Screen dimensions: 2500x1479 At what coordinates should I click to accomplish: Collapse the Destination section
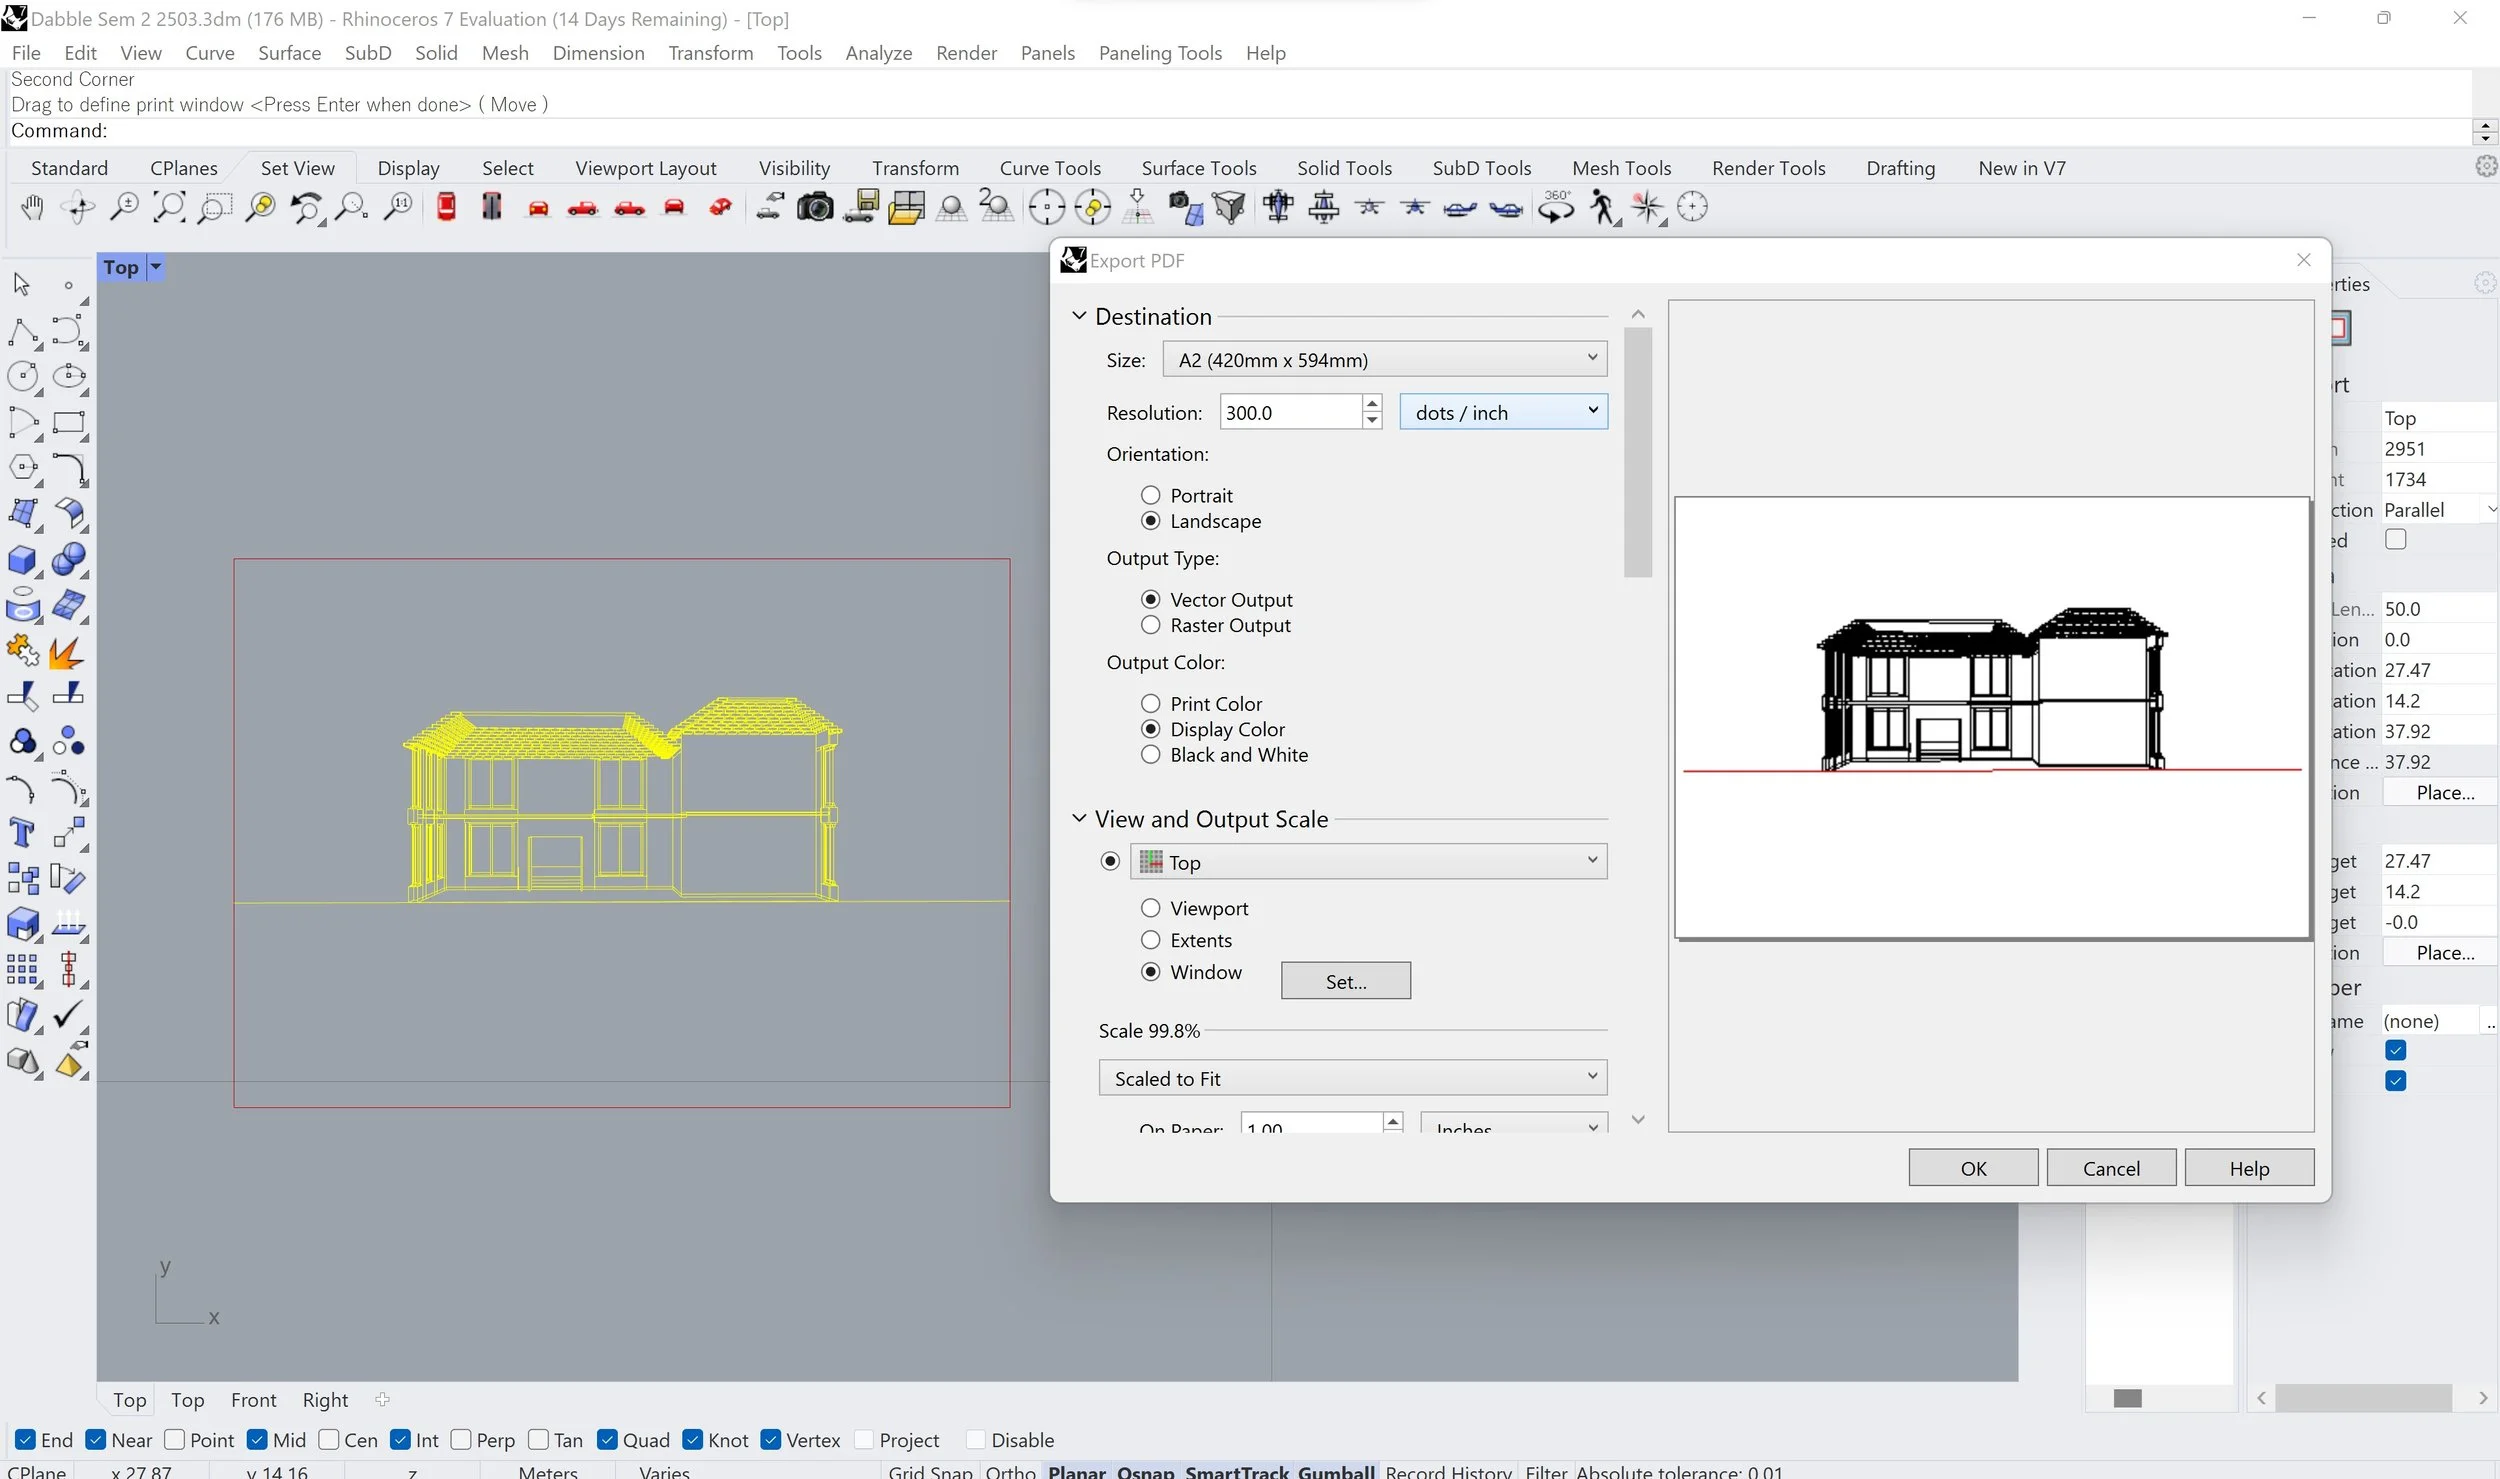pos(1079,316)
